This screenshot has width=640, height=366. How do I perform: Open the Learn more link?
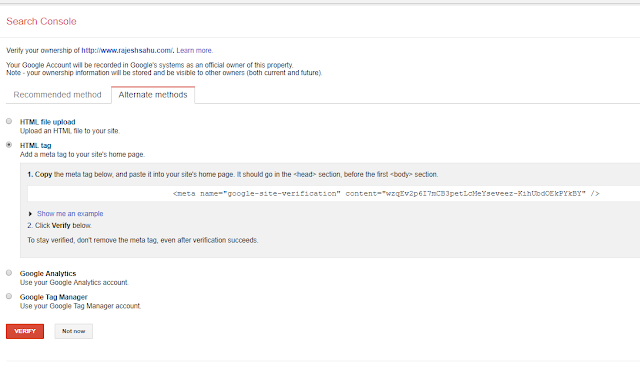click(x=194, y=51)
